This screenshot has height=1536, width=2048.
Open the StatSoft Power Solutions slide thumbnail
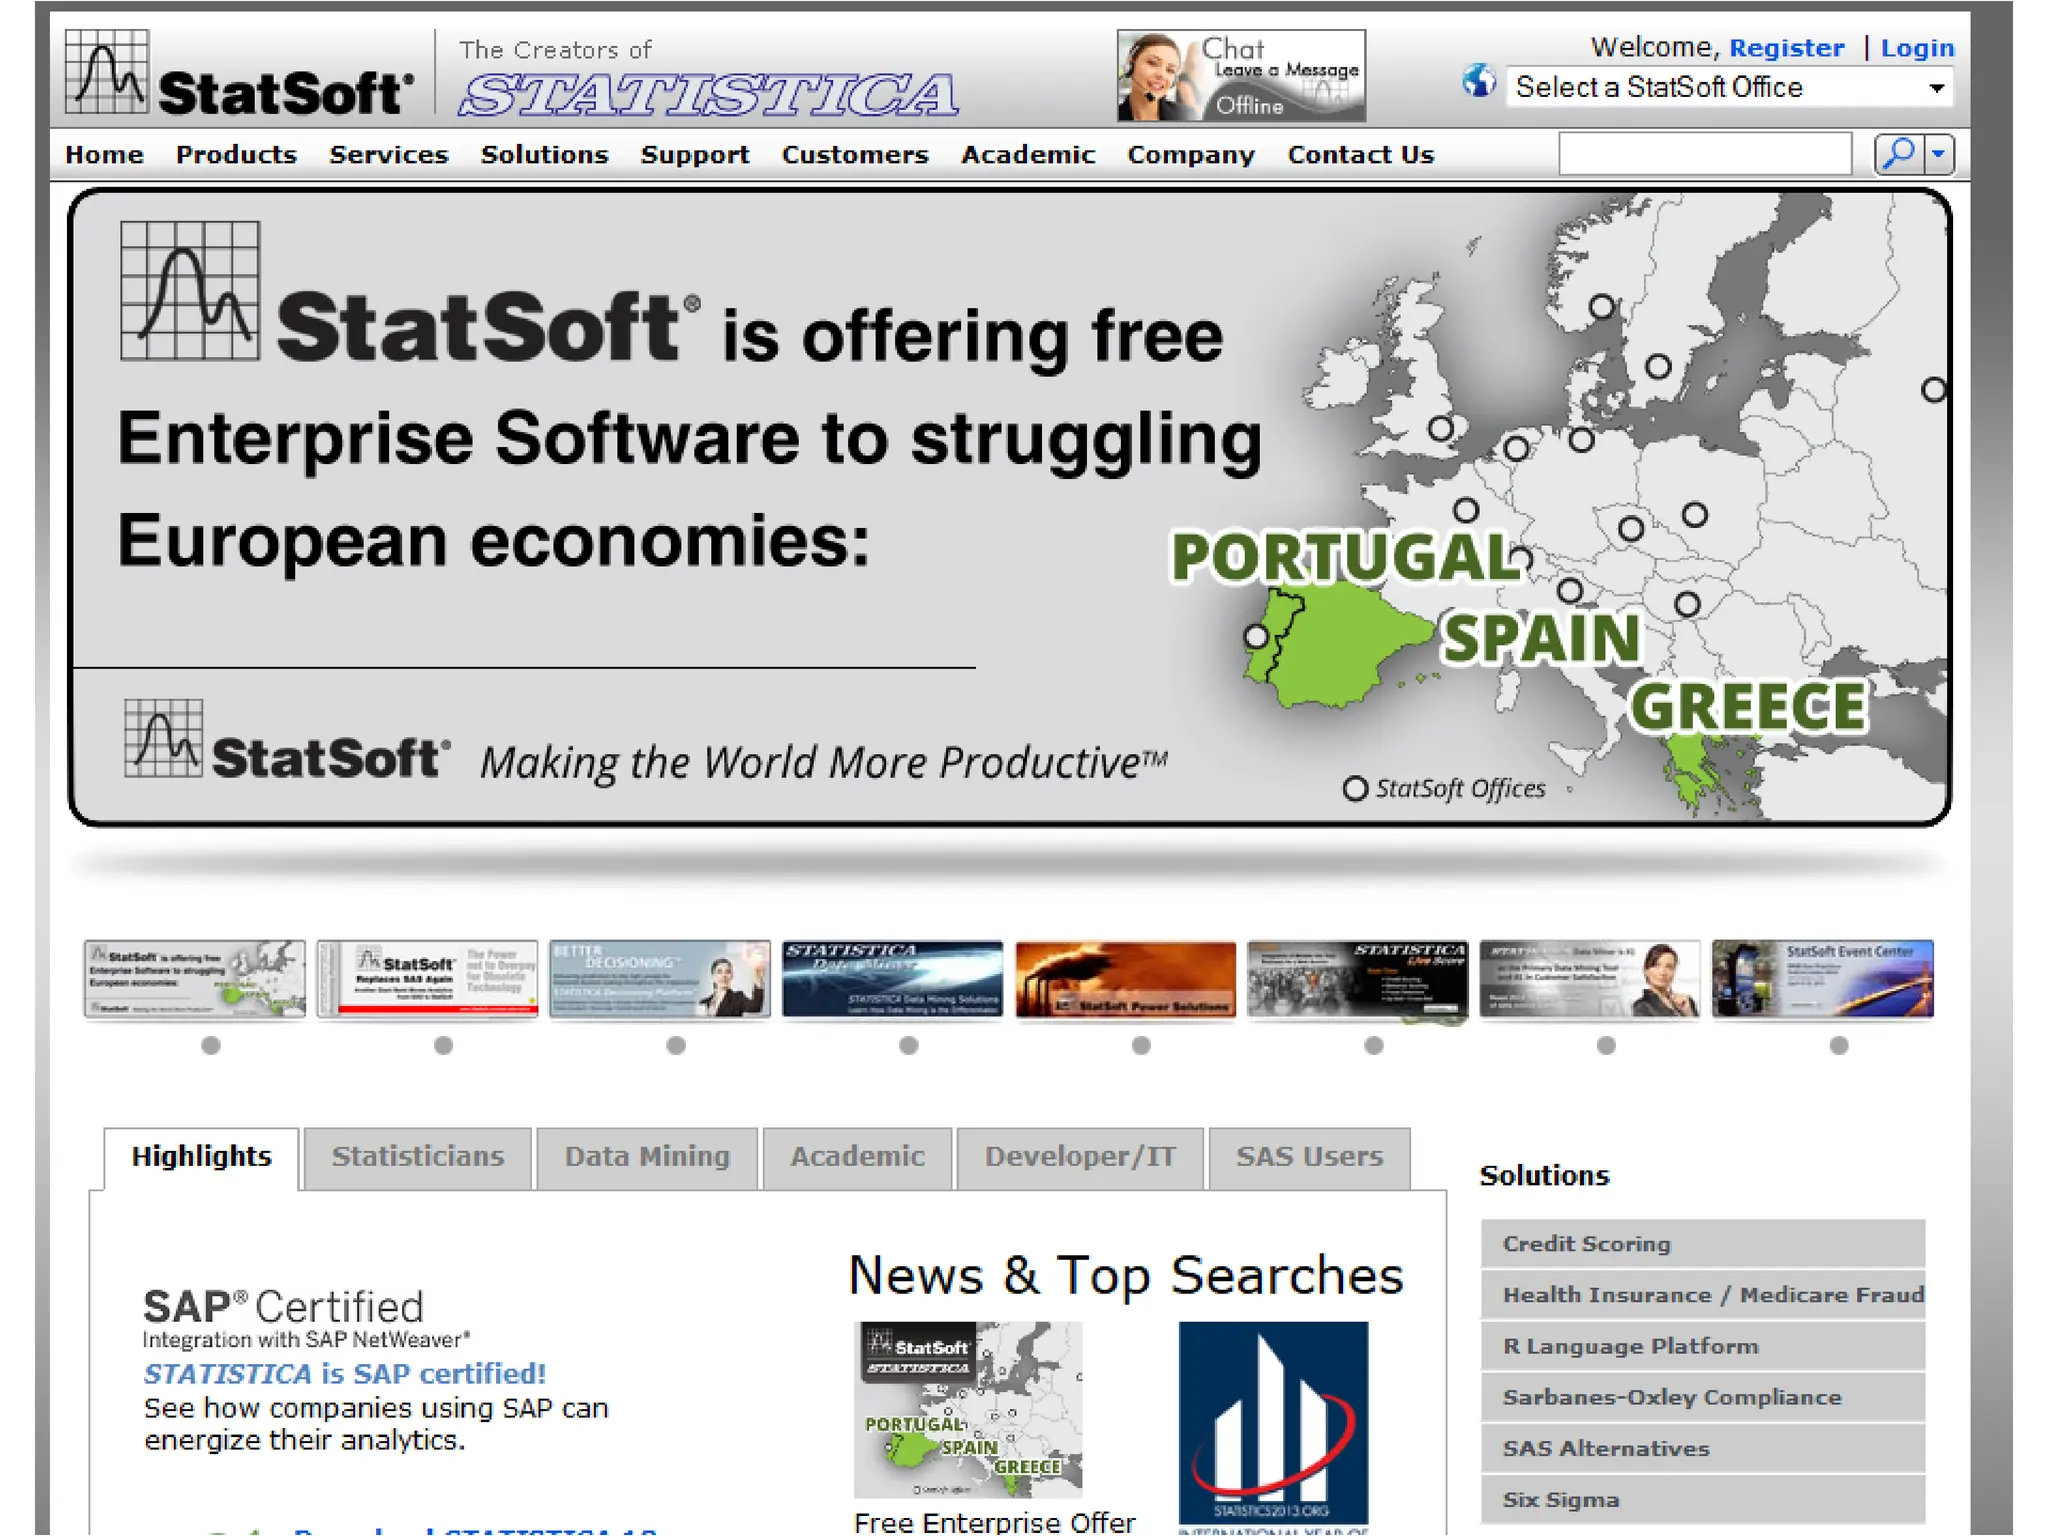coord(1125,979)
